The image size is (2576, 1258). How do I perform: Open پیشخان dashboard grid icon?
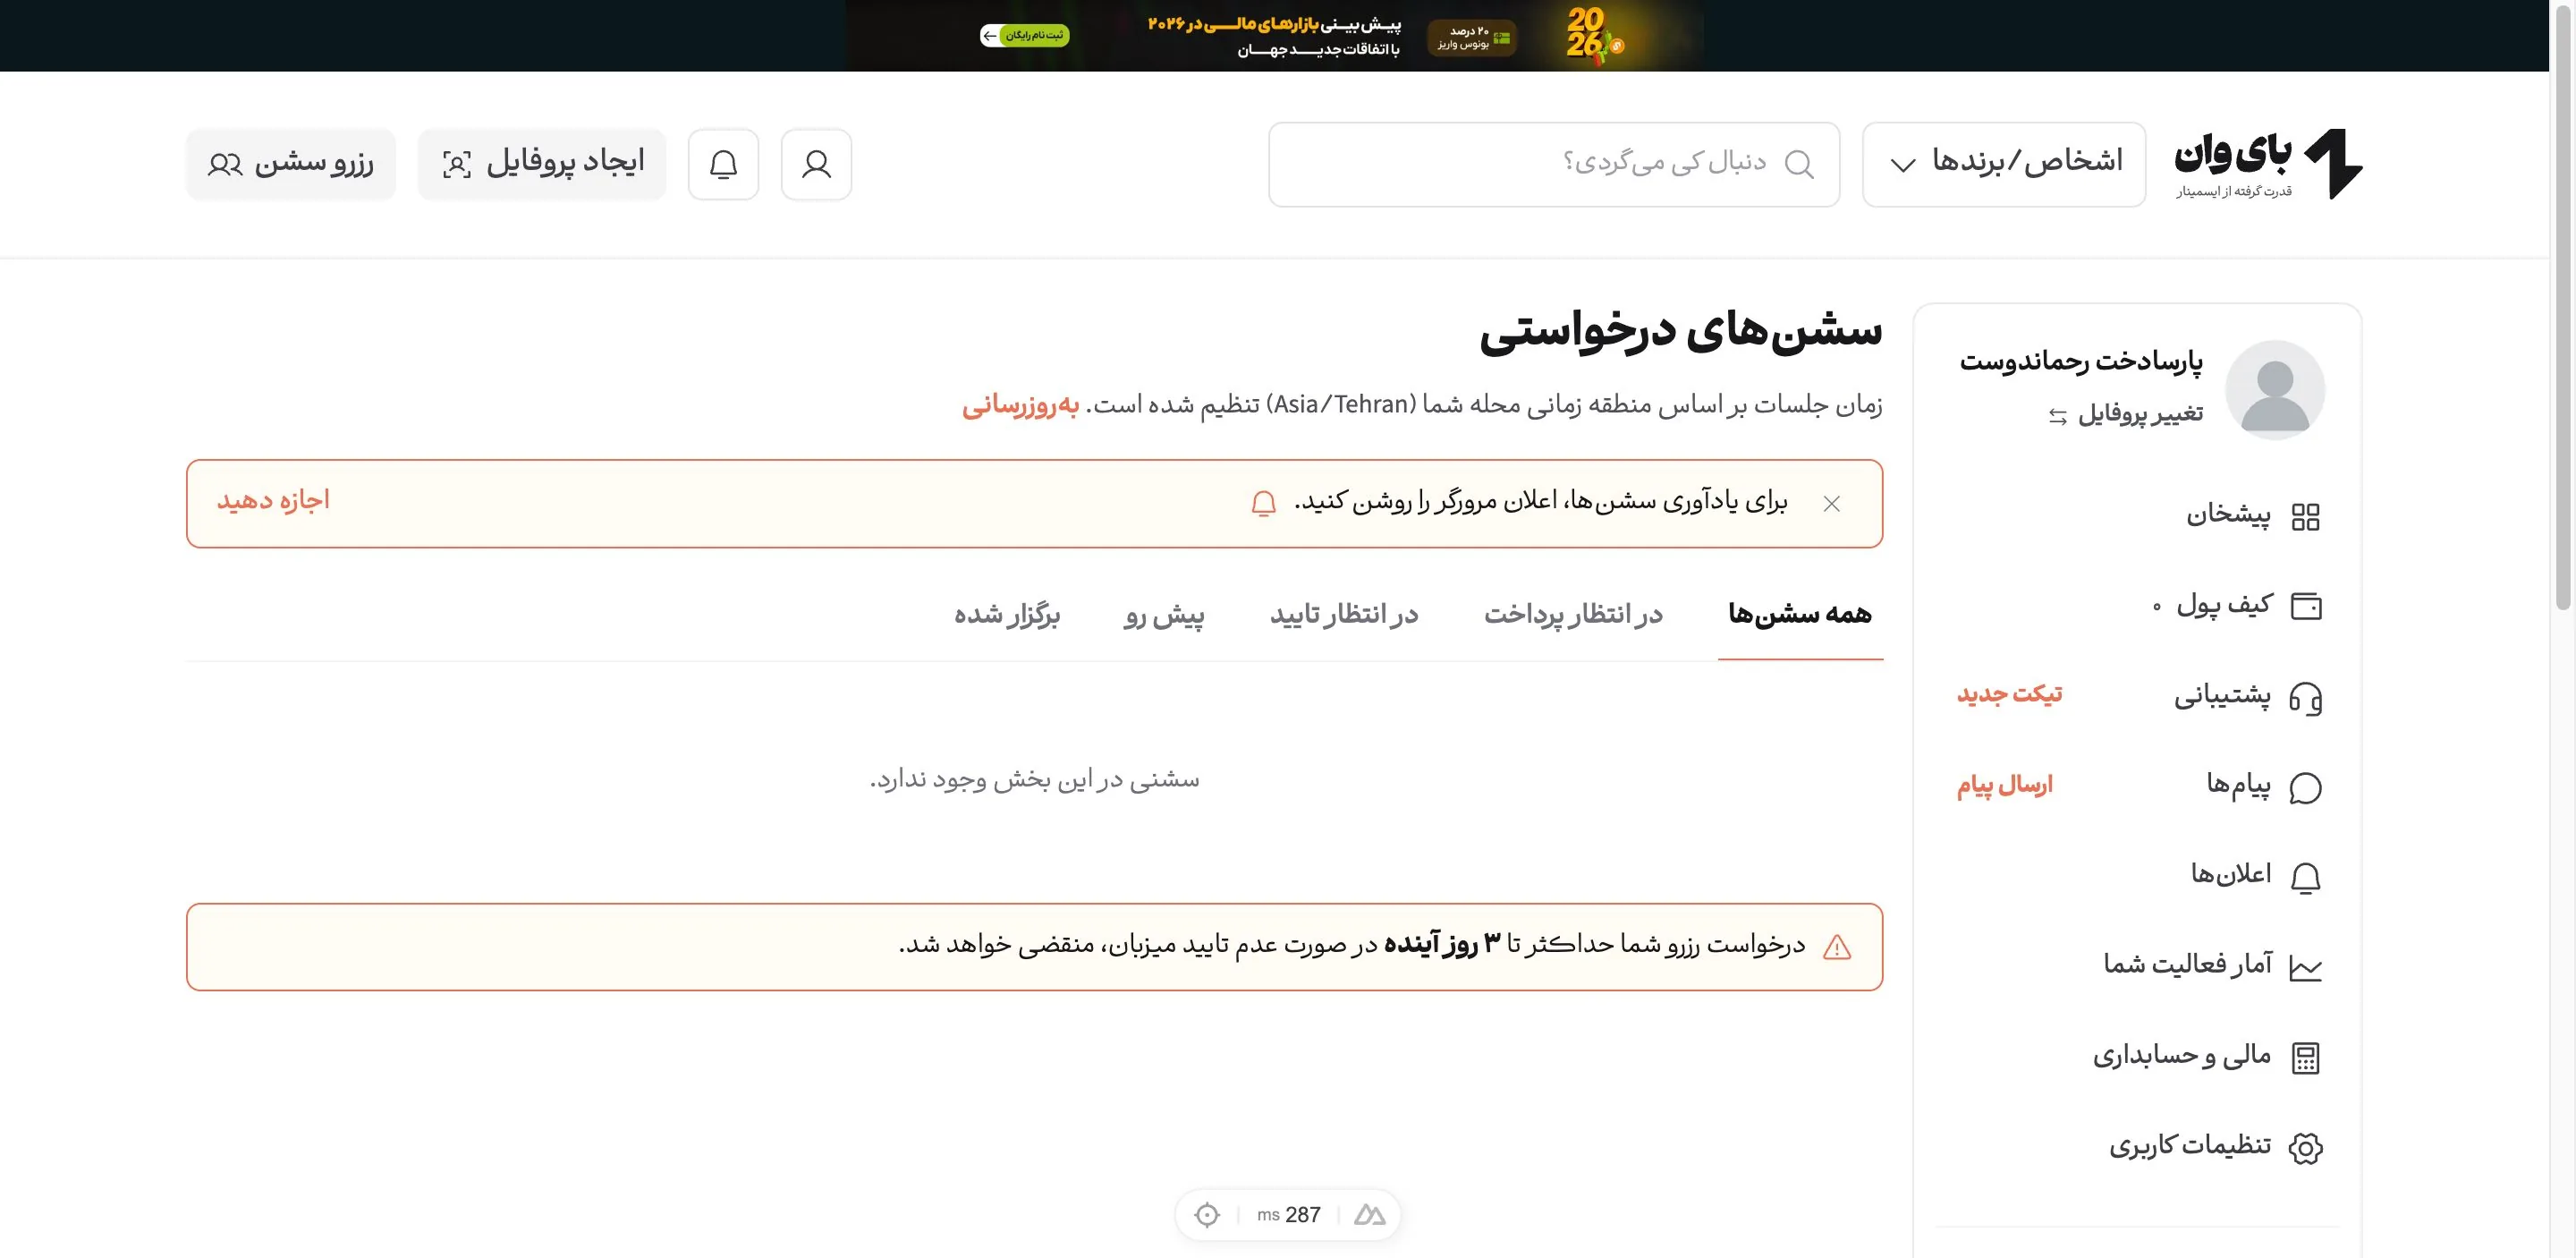click(2305, 516)
